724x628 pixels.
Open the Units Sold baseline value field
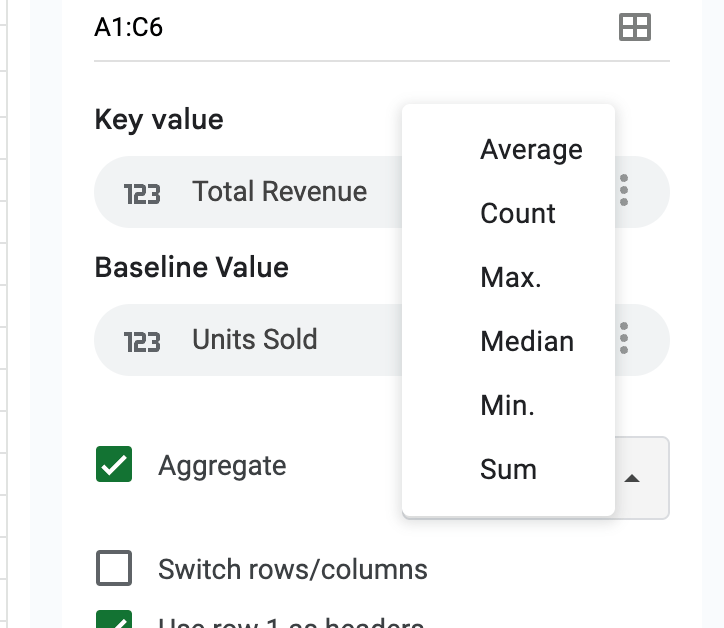(255, 340)
